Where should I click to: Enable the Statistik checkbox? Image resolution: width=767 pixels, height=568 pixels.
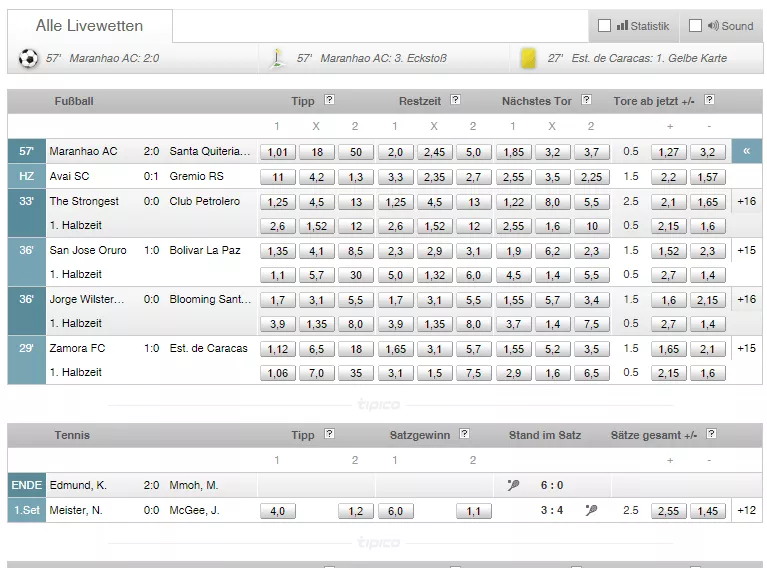[605, 26]
